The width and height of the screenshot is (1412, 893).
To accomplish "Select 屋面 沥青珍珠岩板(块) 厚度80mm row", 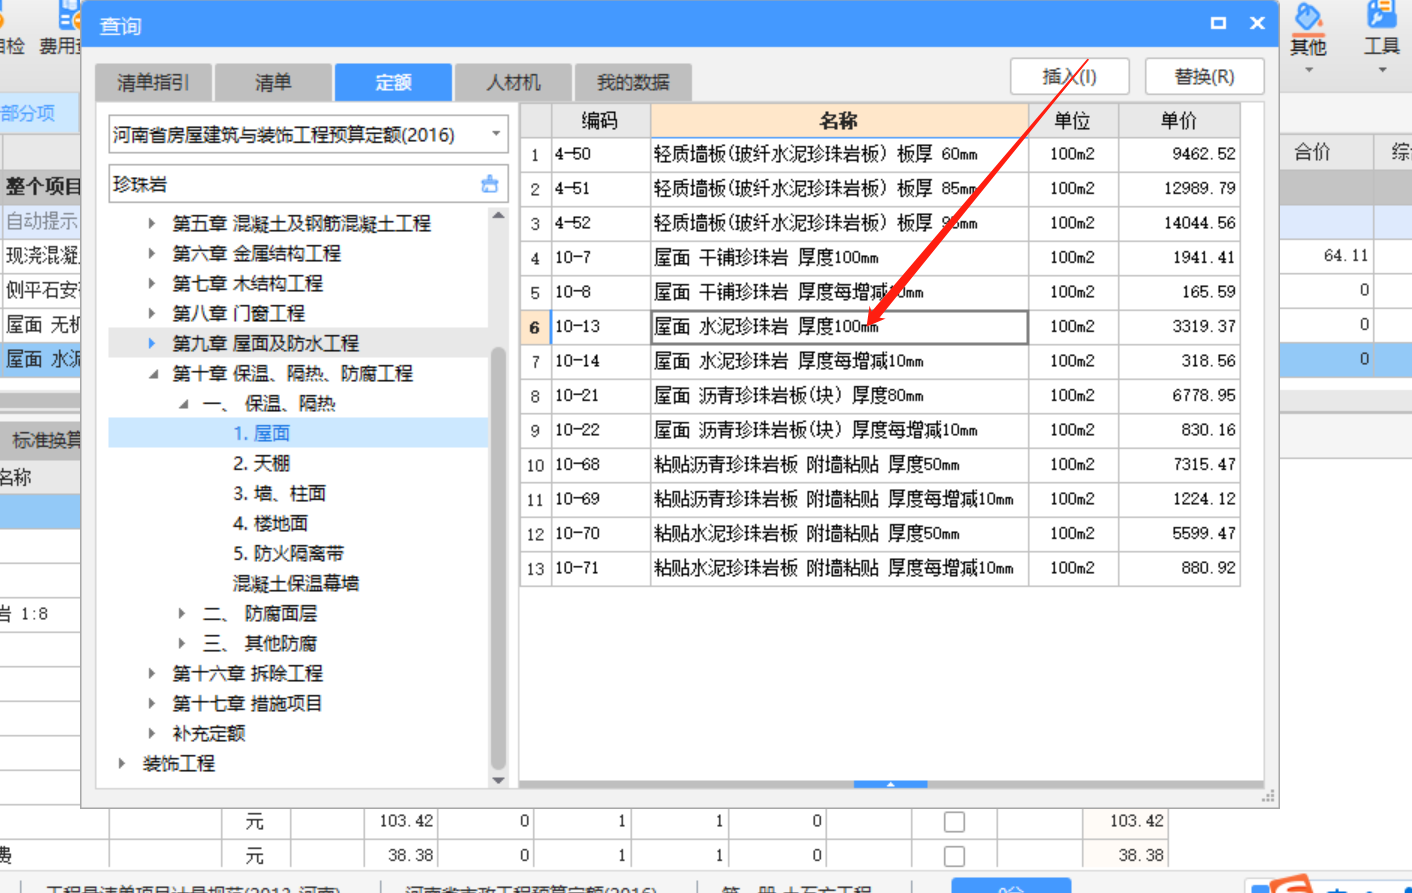I will click(x=880, y=395).
